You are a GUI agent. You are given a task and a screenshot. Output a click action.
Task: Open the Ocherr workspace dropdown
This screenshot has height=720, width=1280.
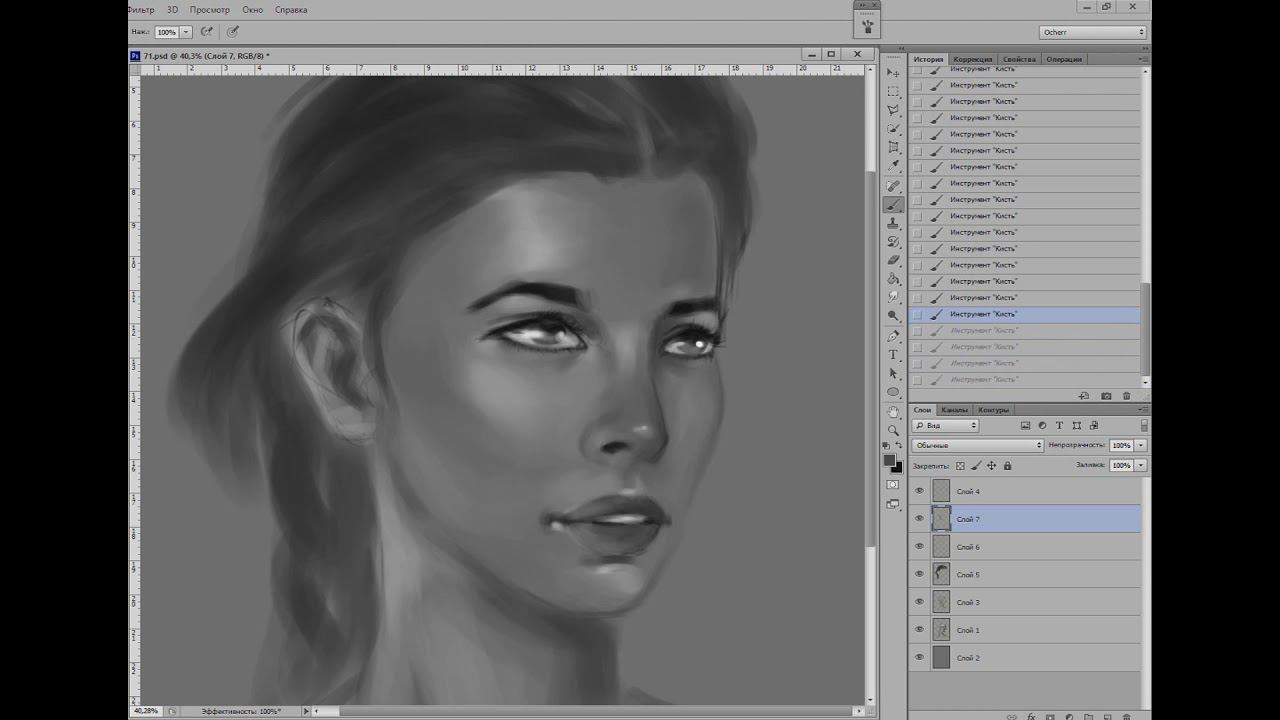tap(1092, 32)
